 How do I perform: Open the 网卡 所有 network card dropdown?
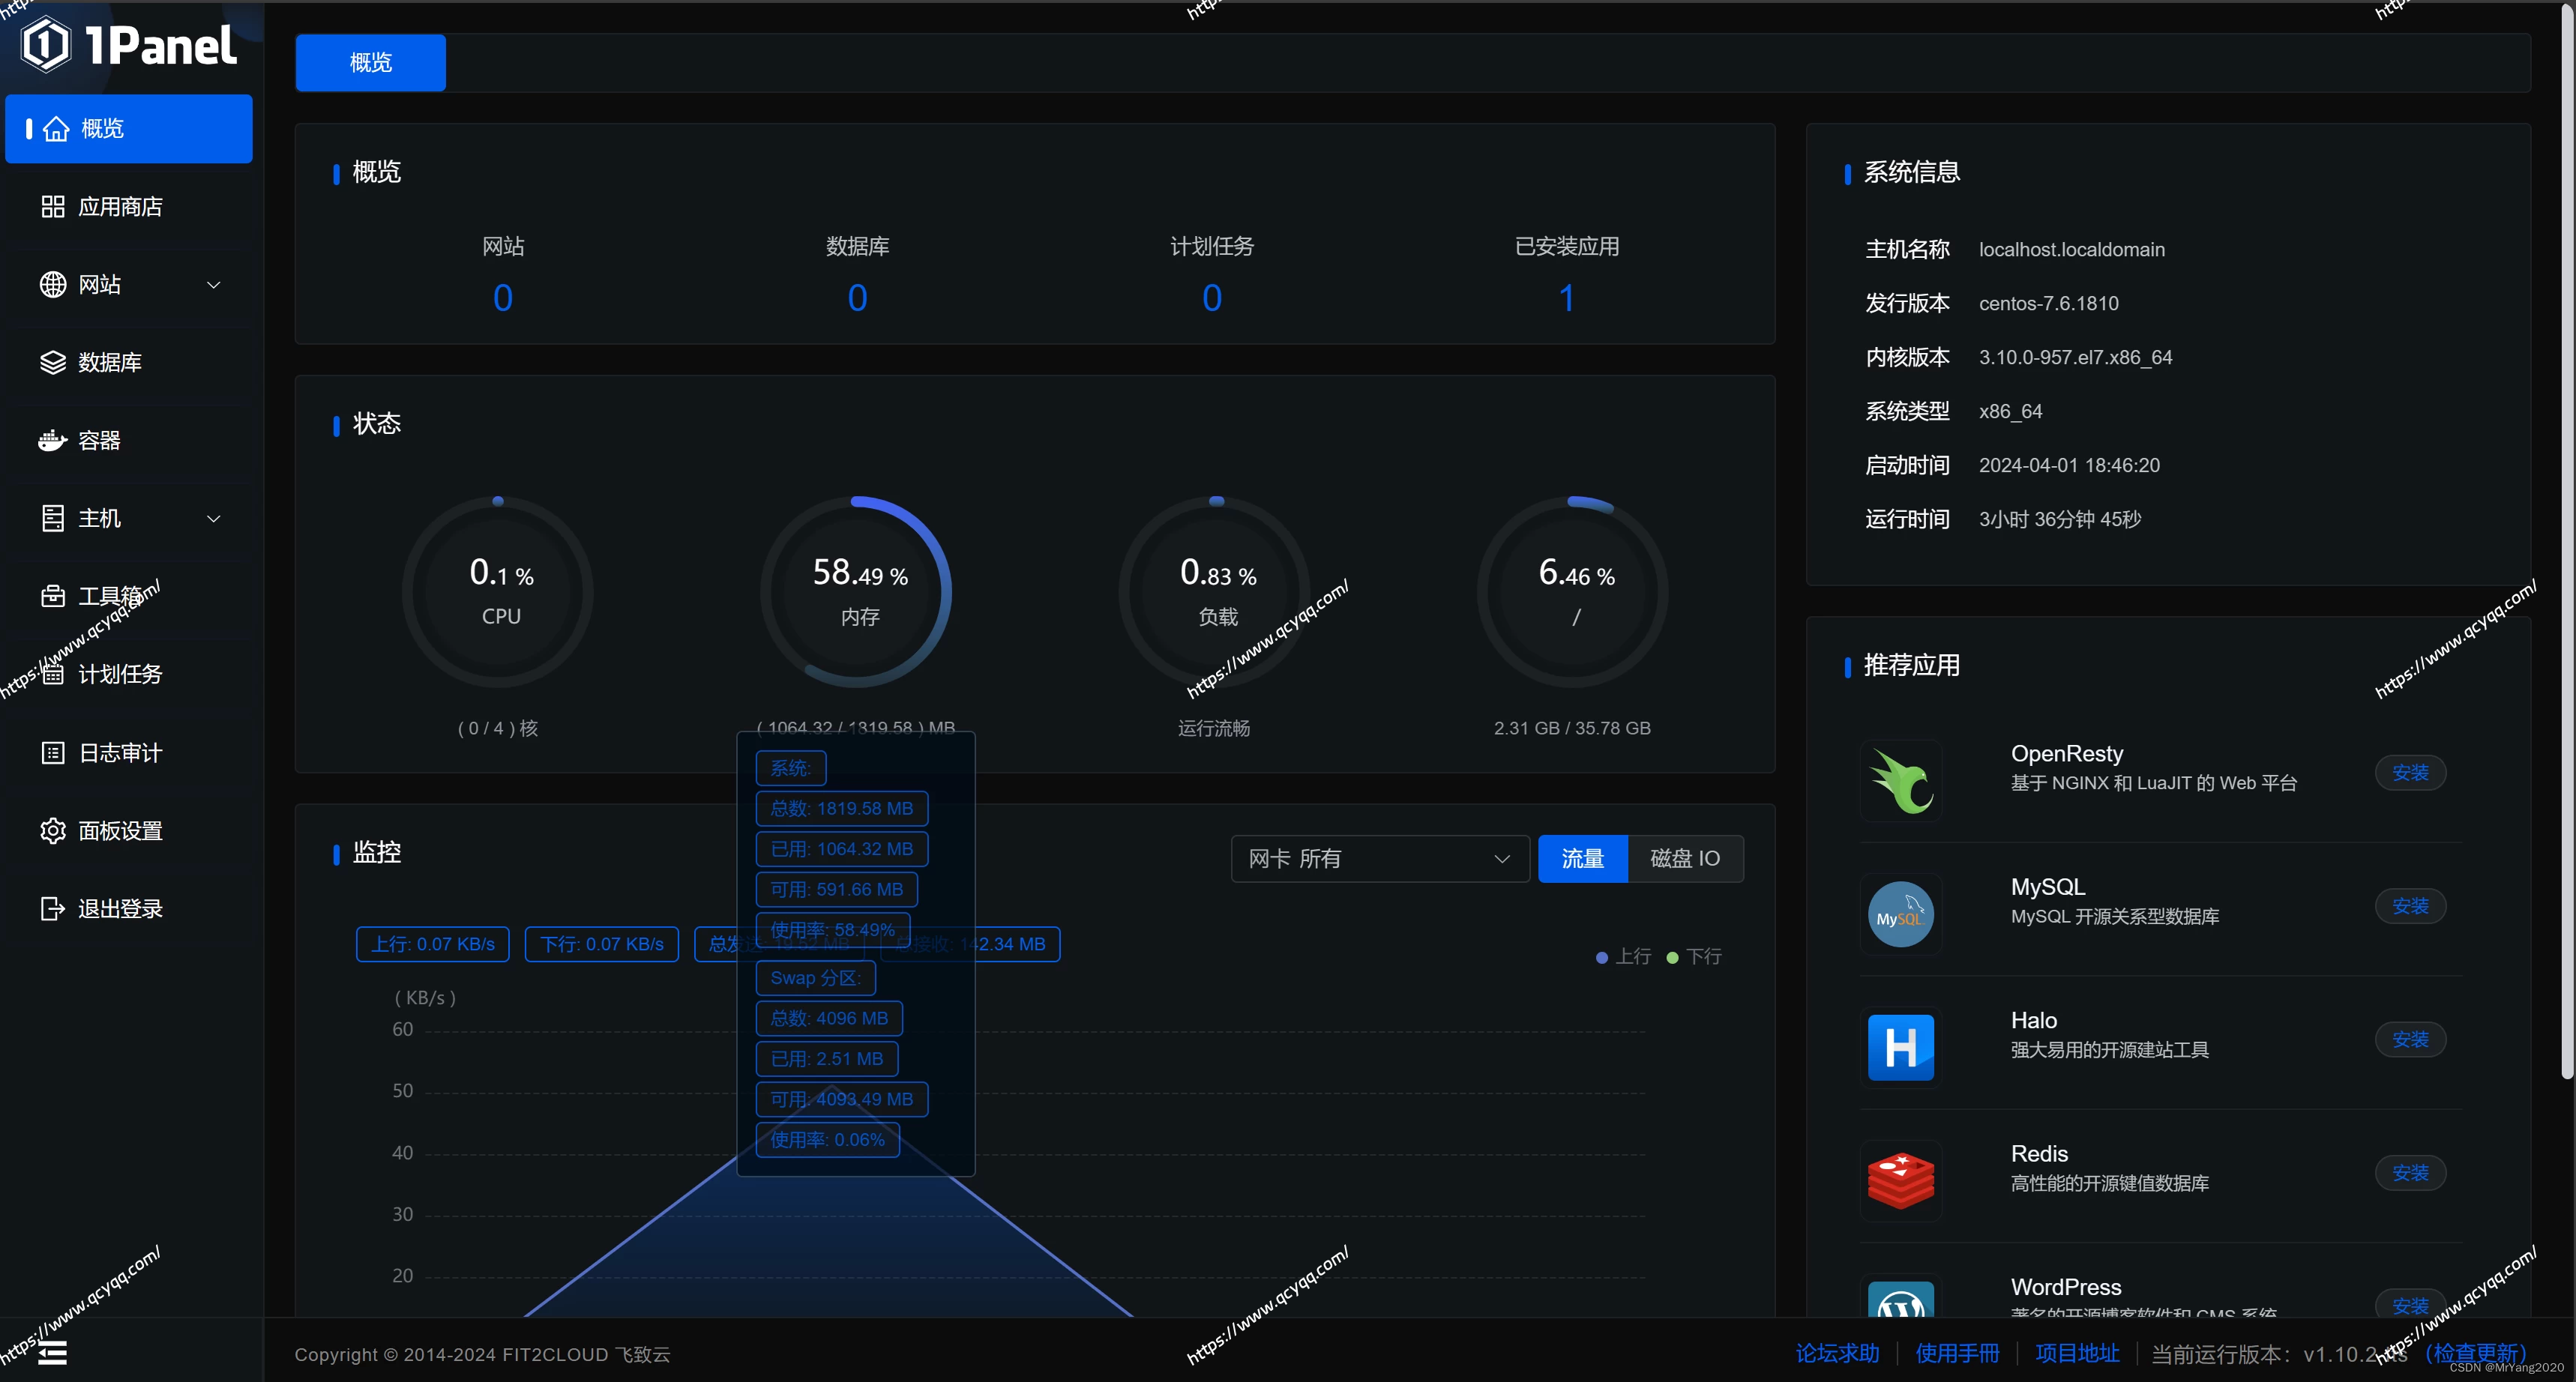[1379, 858]
